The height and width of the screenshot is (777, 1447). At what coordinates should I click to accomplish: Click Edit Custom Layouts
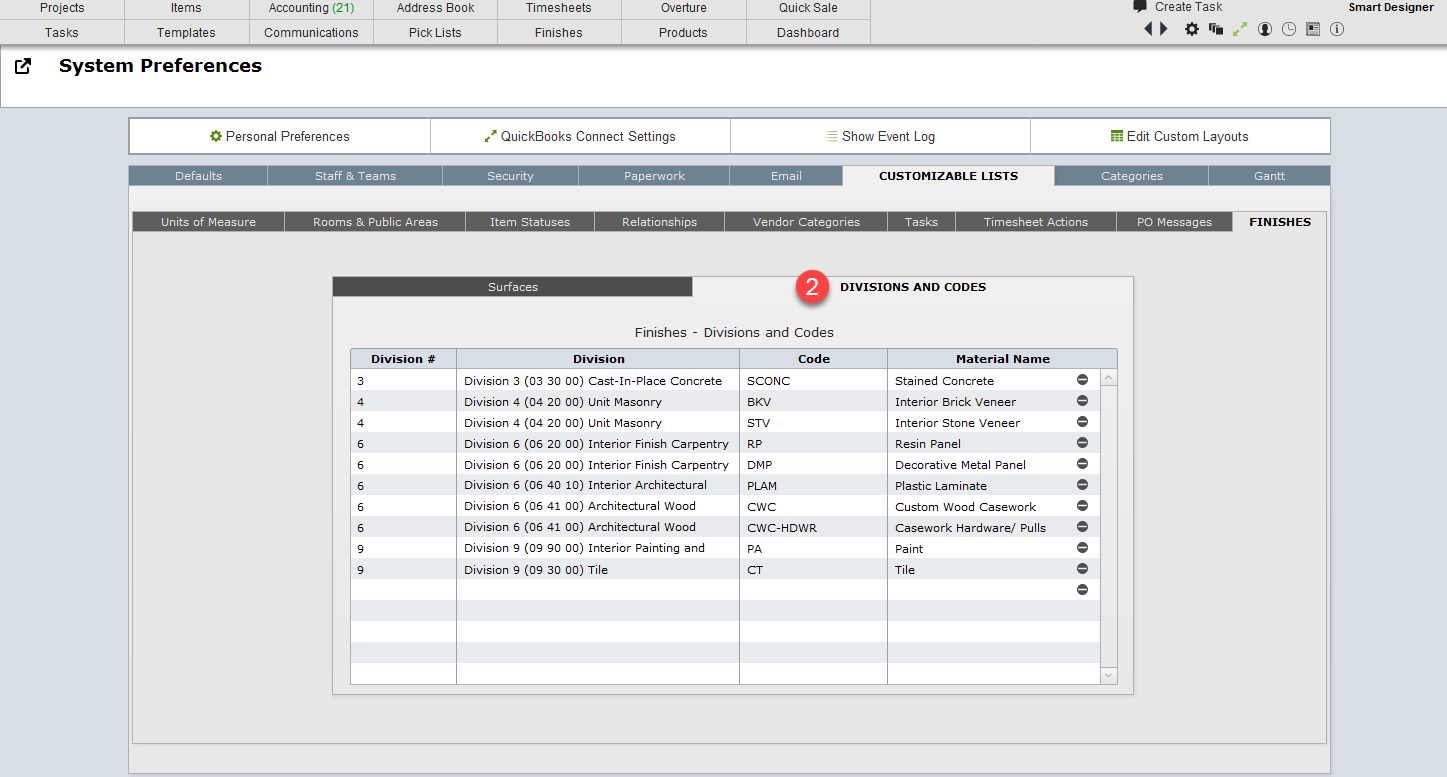1180,136
